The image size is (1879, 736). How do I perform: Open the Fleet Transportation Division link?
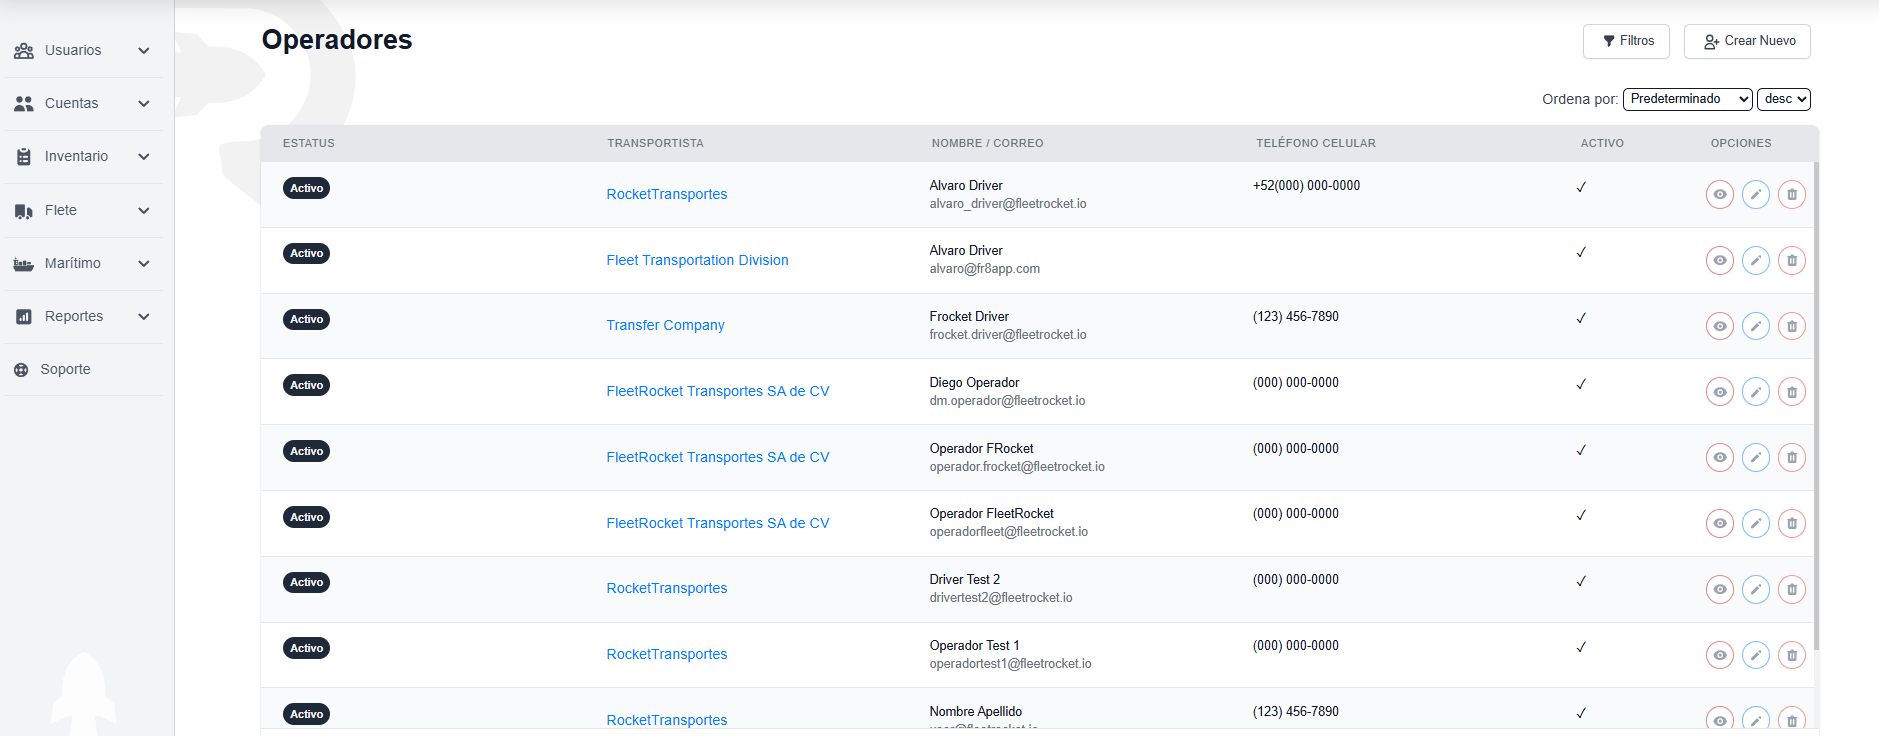697,260
